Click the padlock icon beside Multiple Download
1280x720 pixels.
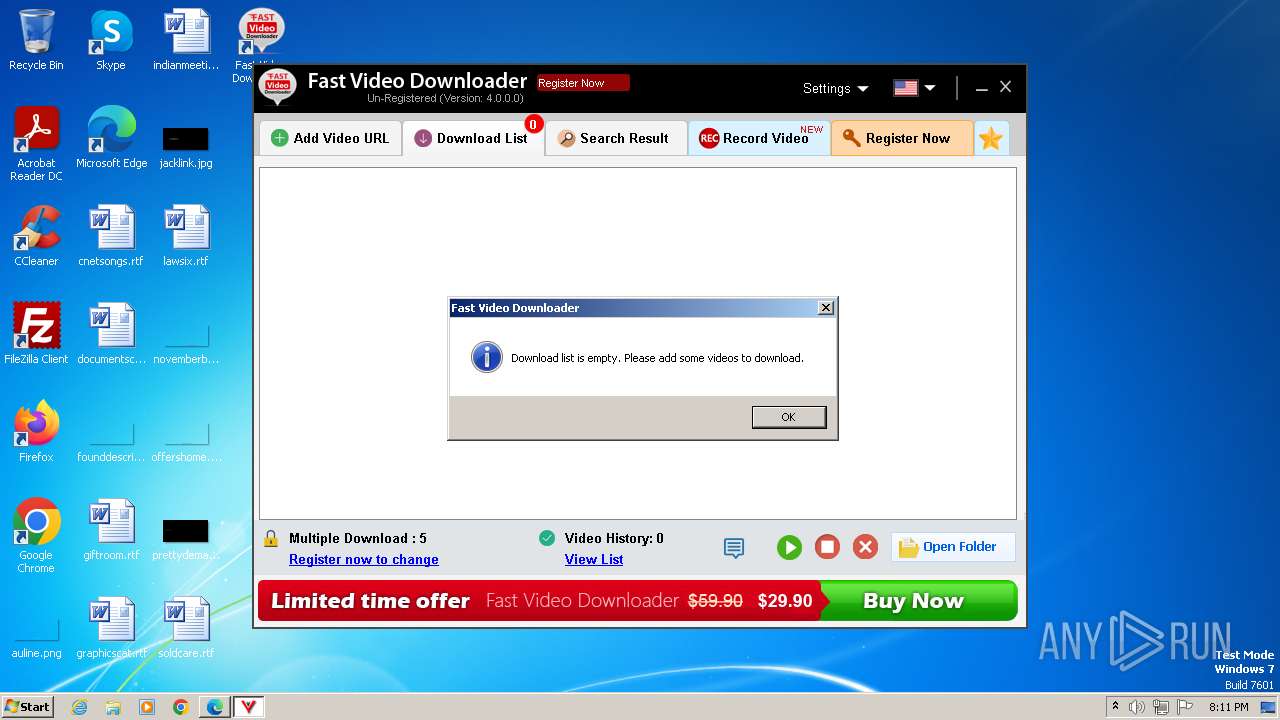click(270, 538)
